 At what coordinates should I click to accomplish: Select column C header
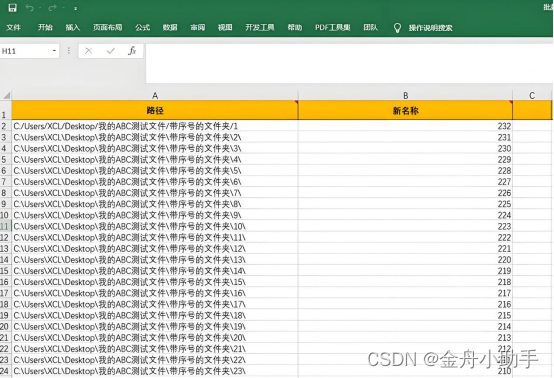coord(532,95)
